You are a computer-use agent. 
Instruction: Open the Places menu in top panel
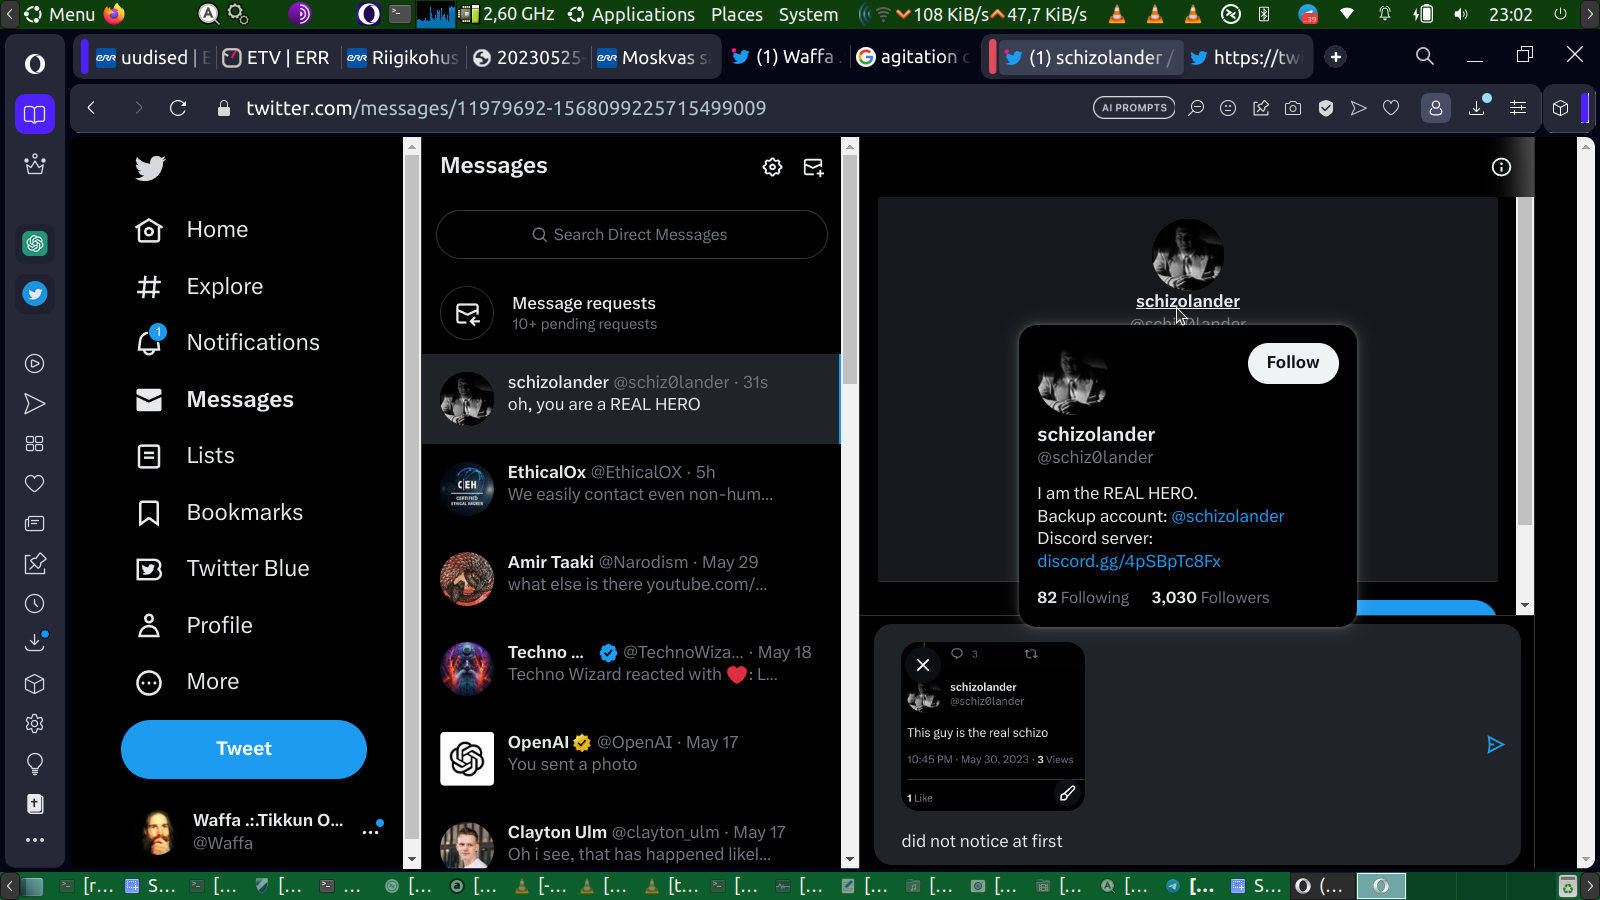737,14
